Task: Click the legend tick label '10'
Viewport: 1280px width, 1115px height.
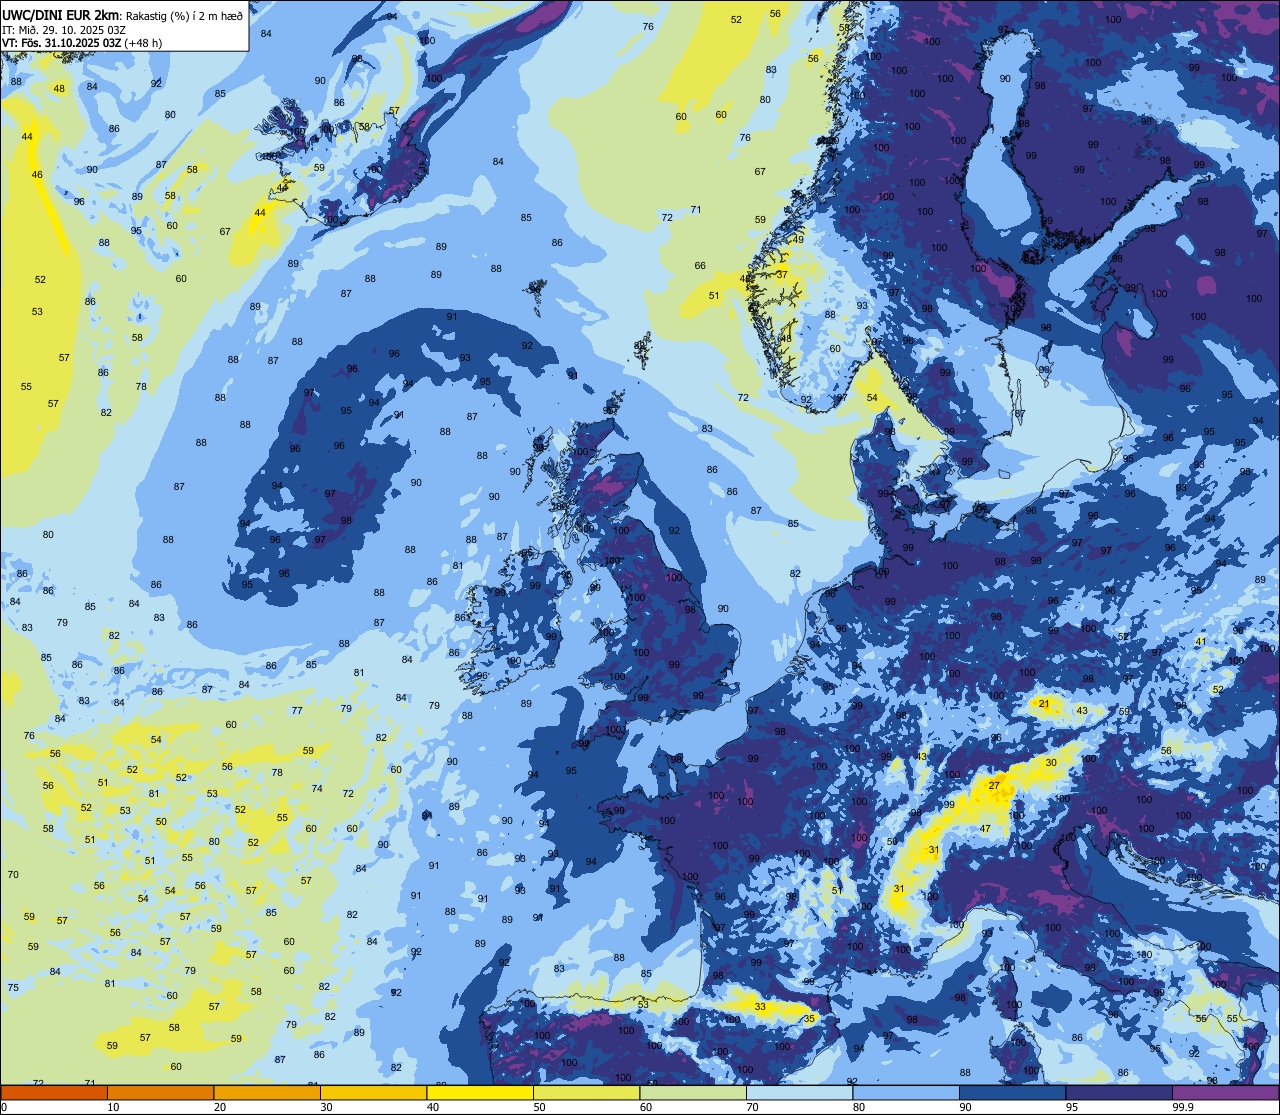Action: tap(113, 1107)
